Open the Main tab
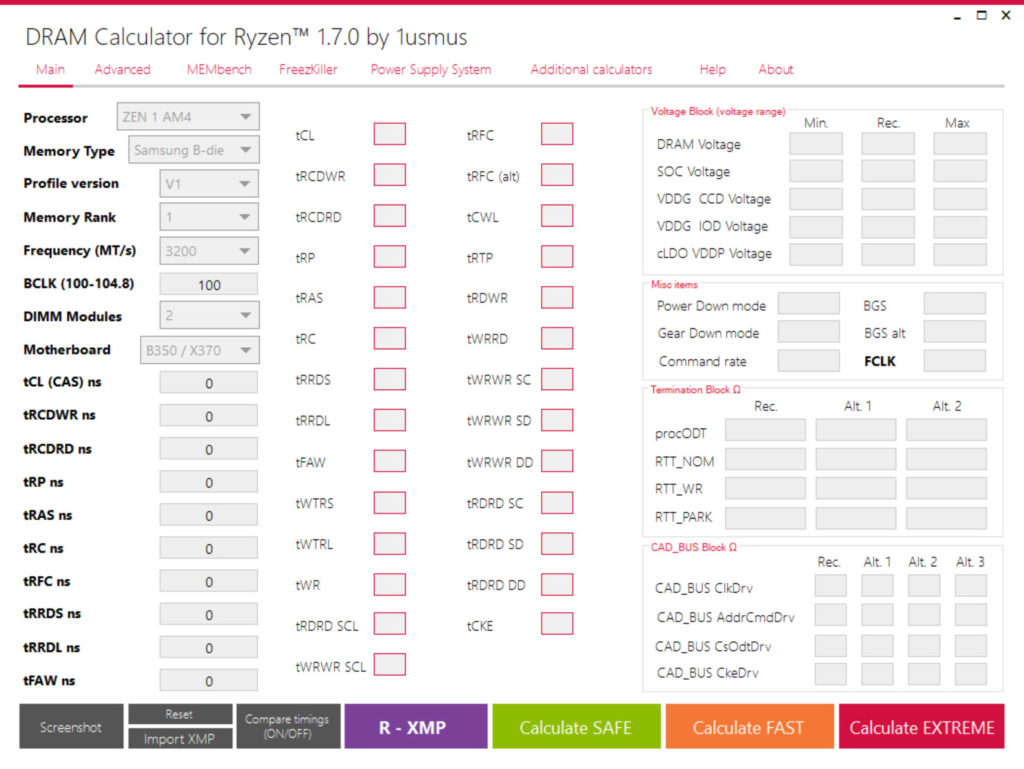1024x769 pixels. click(50, 70)
